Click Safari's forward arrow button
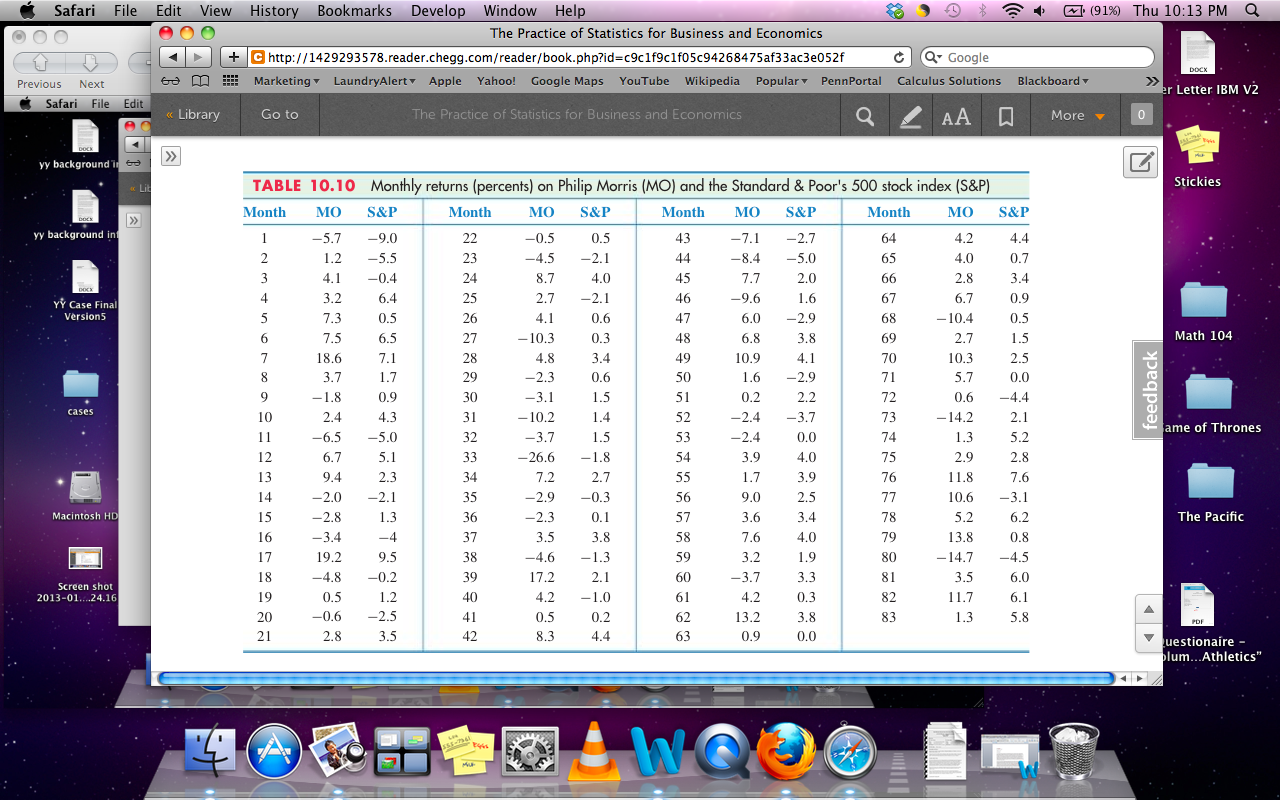This screenshot has width=1280, height=800. (x=198, y=57)
